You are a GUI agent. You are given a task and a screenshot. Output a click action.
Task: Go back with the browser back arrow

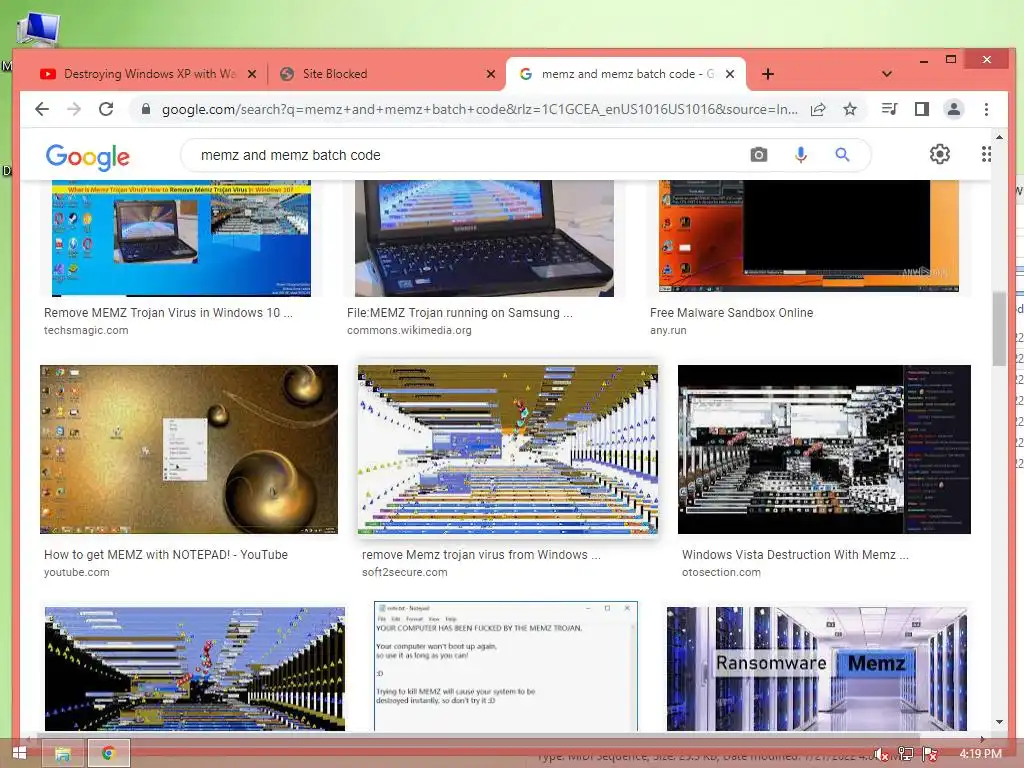point(42,109)
